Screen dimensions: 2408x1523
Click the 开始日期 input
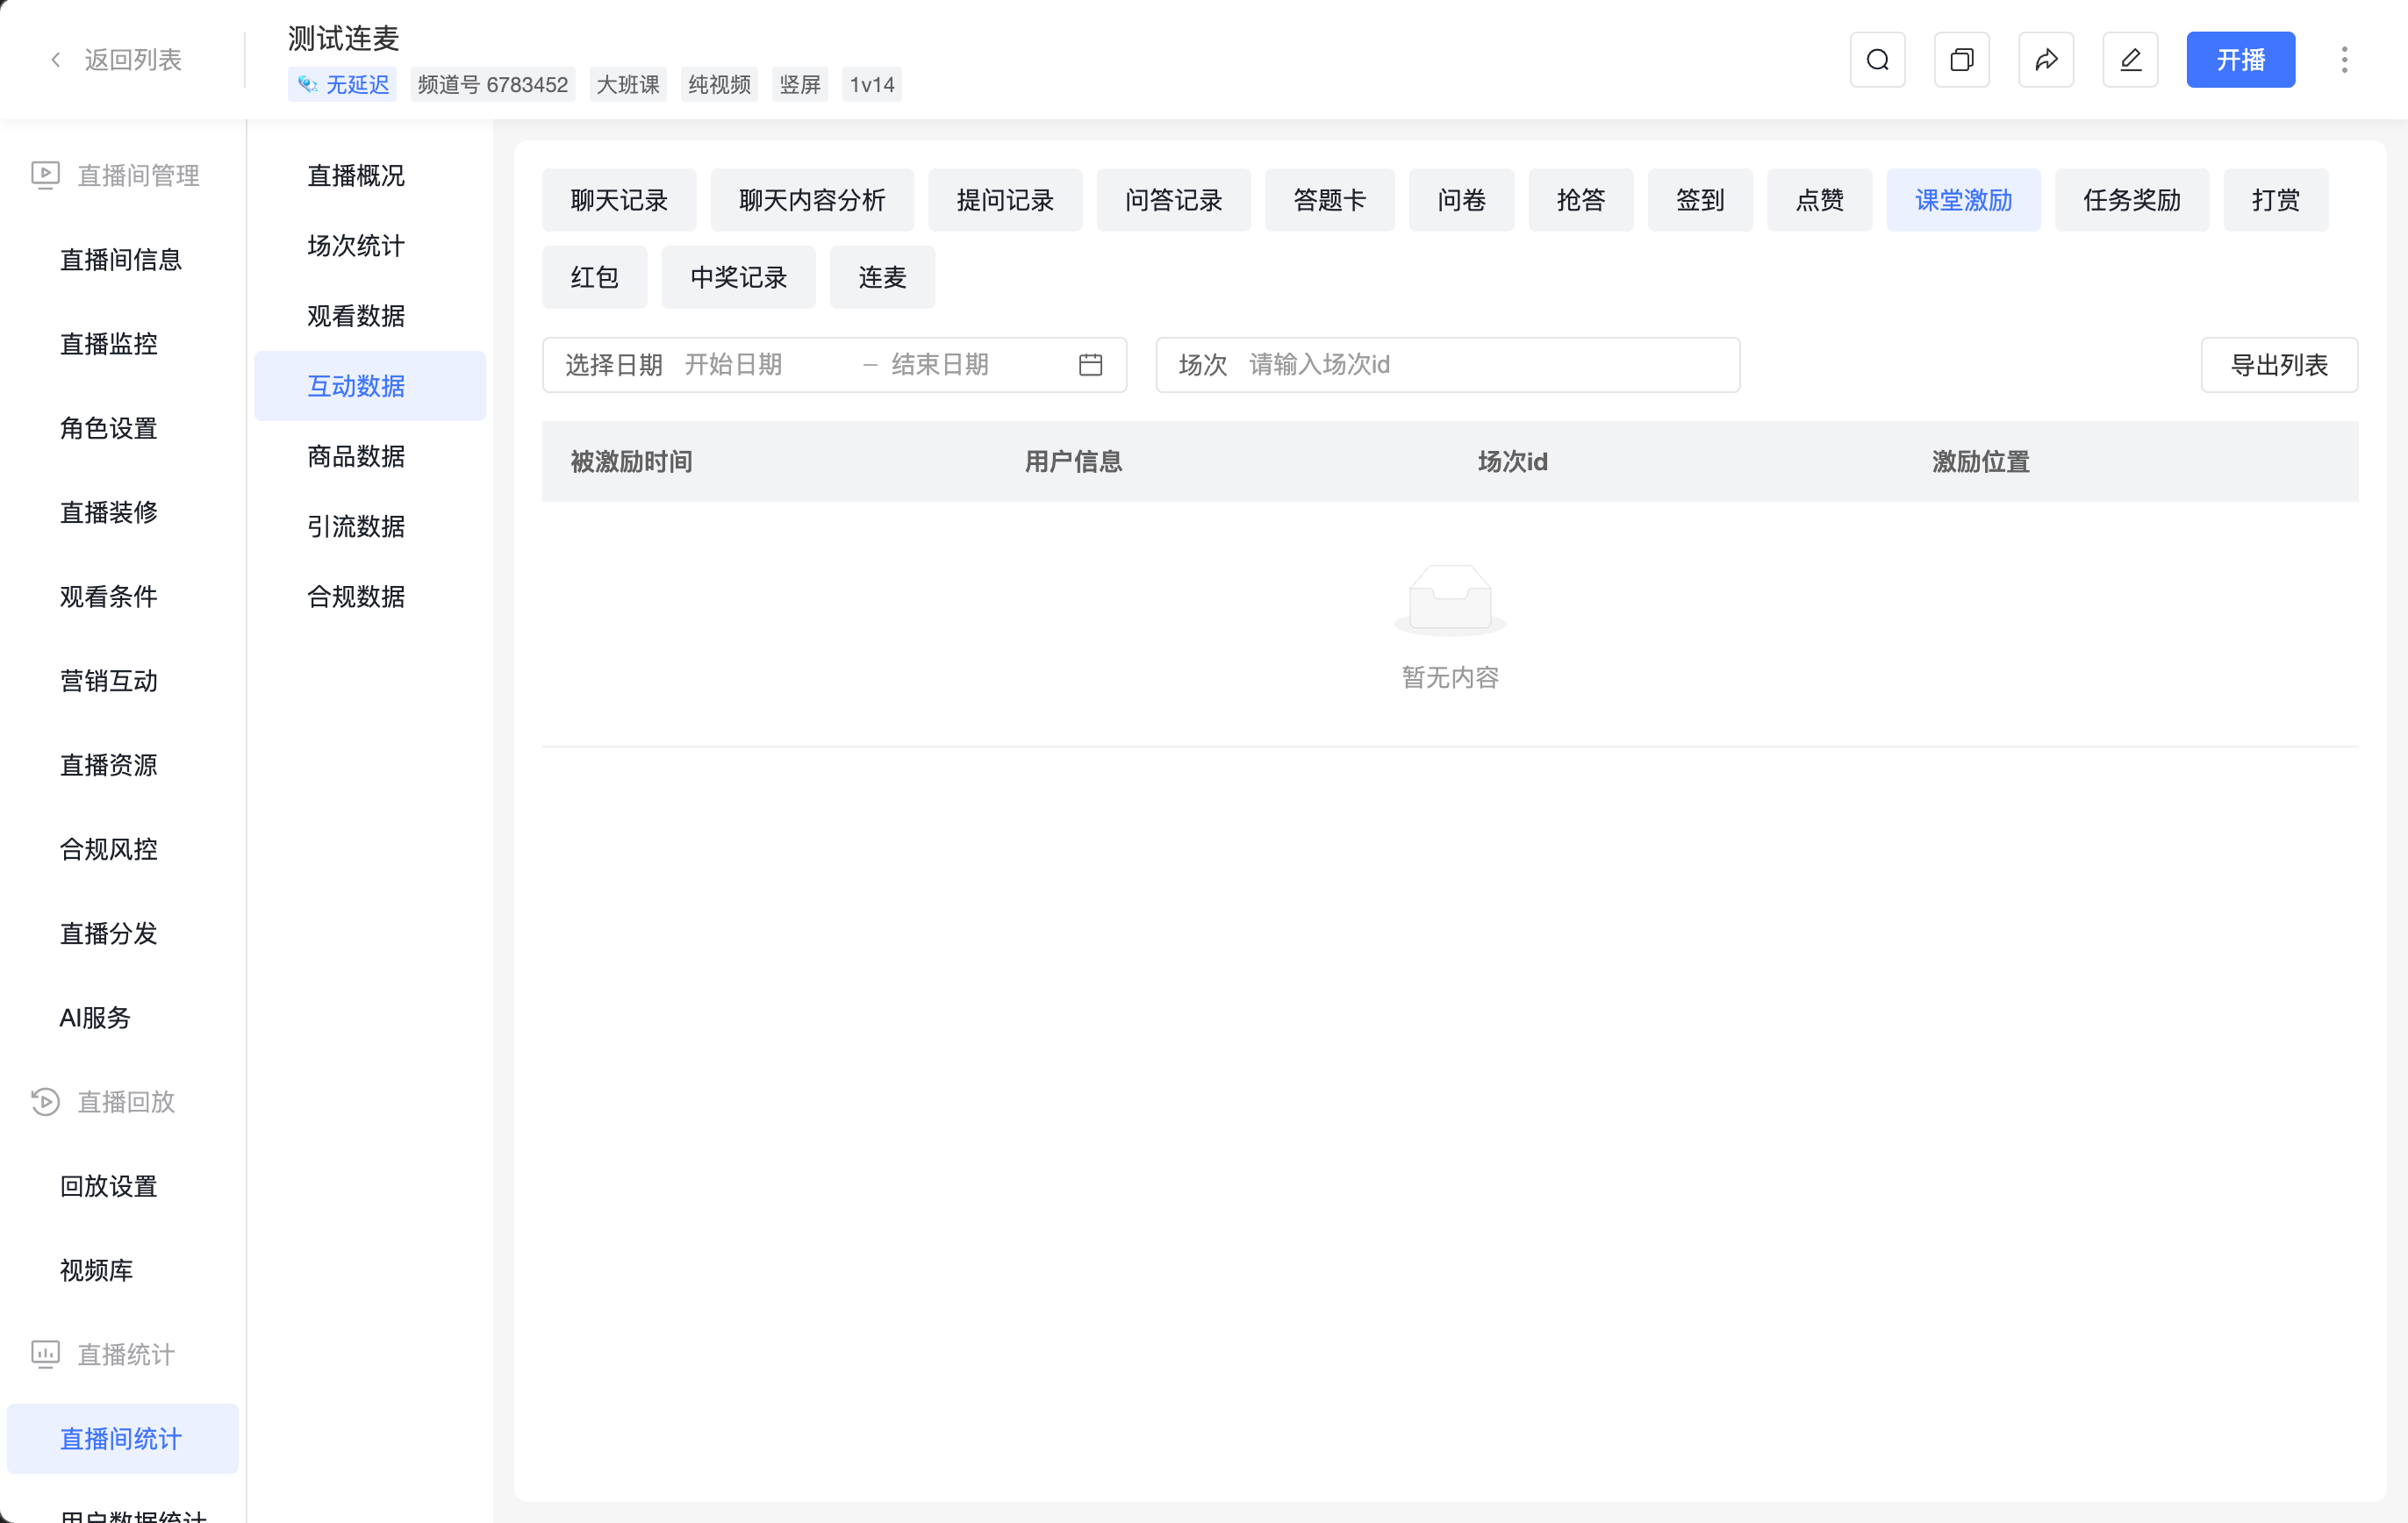tap(765, 365)
